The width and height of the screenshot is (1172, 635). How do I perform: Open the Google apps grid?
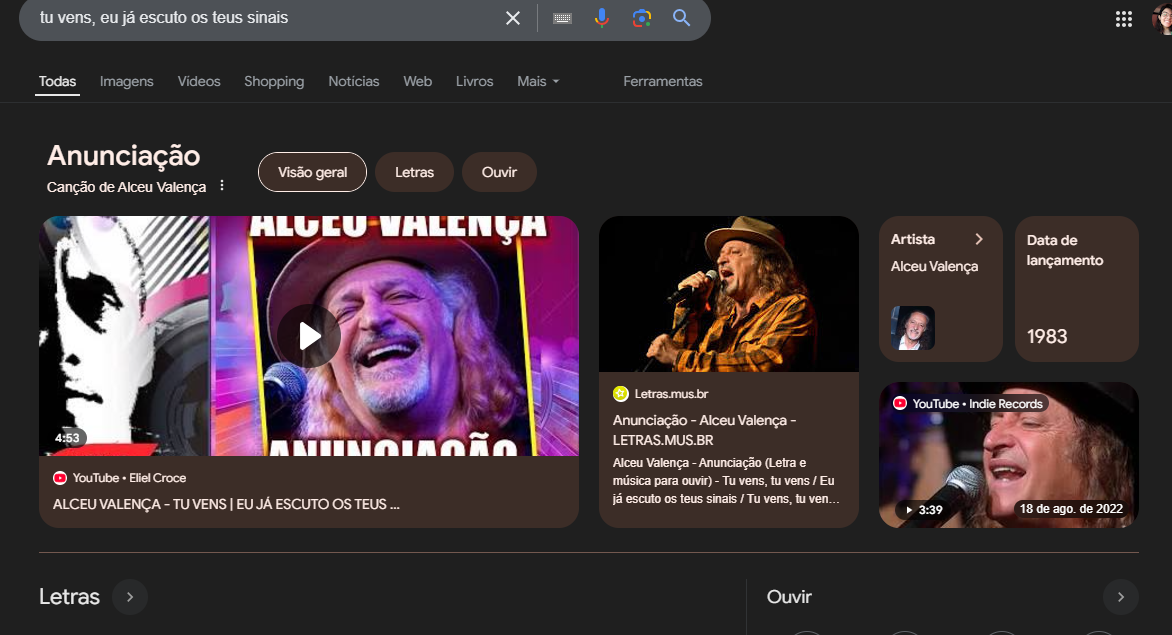click(1123, 19)
